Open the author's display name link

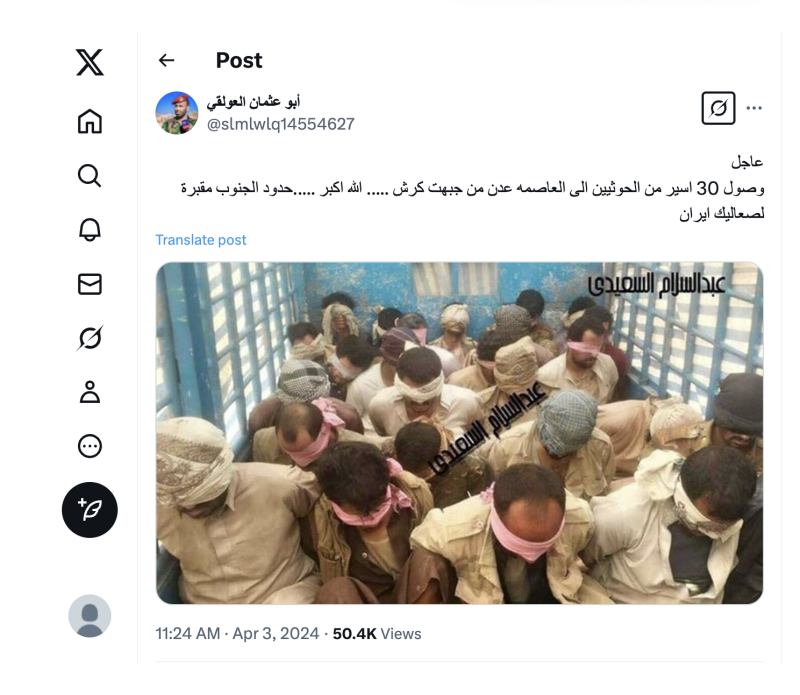(x=253, y=102)
